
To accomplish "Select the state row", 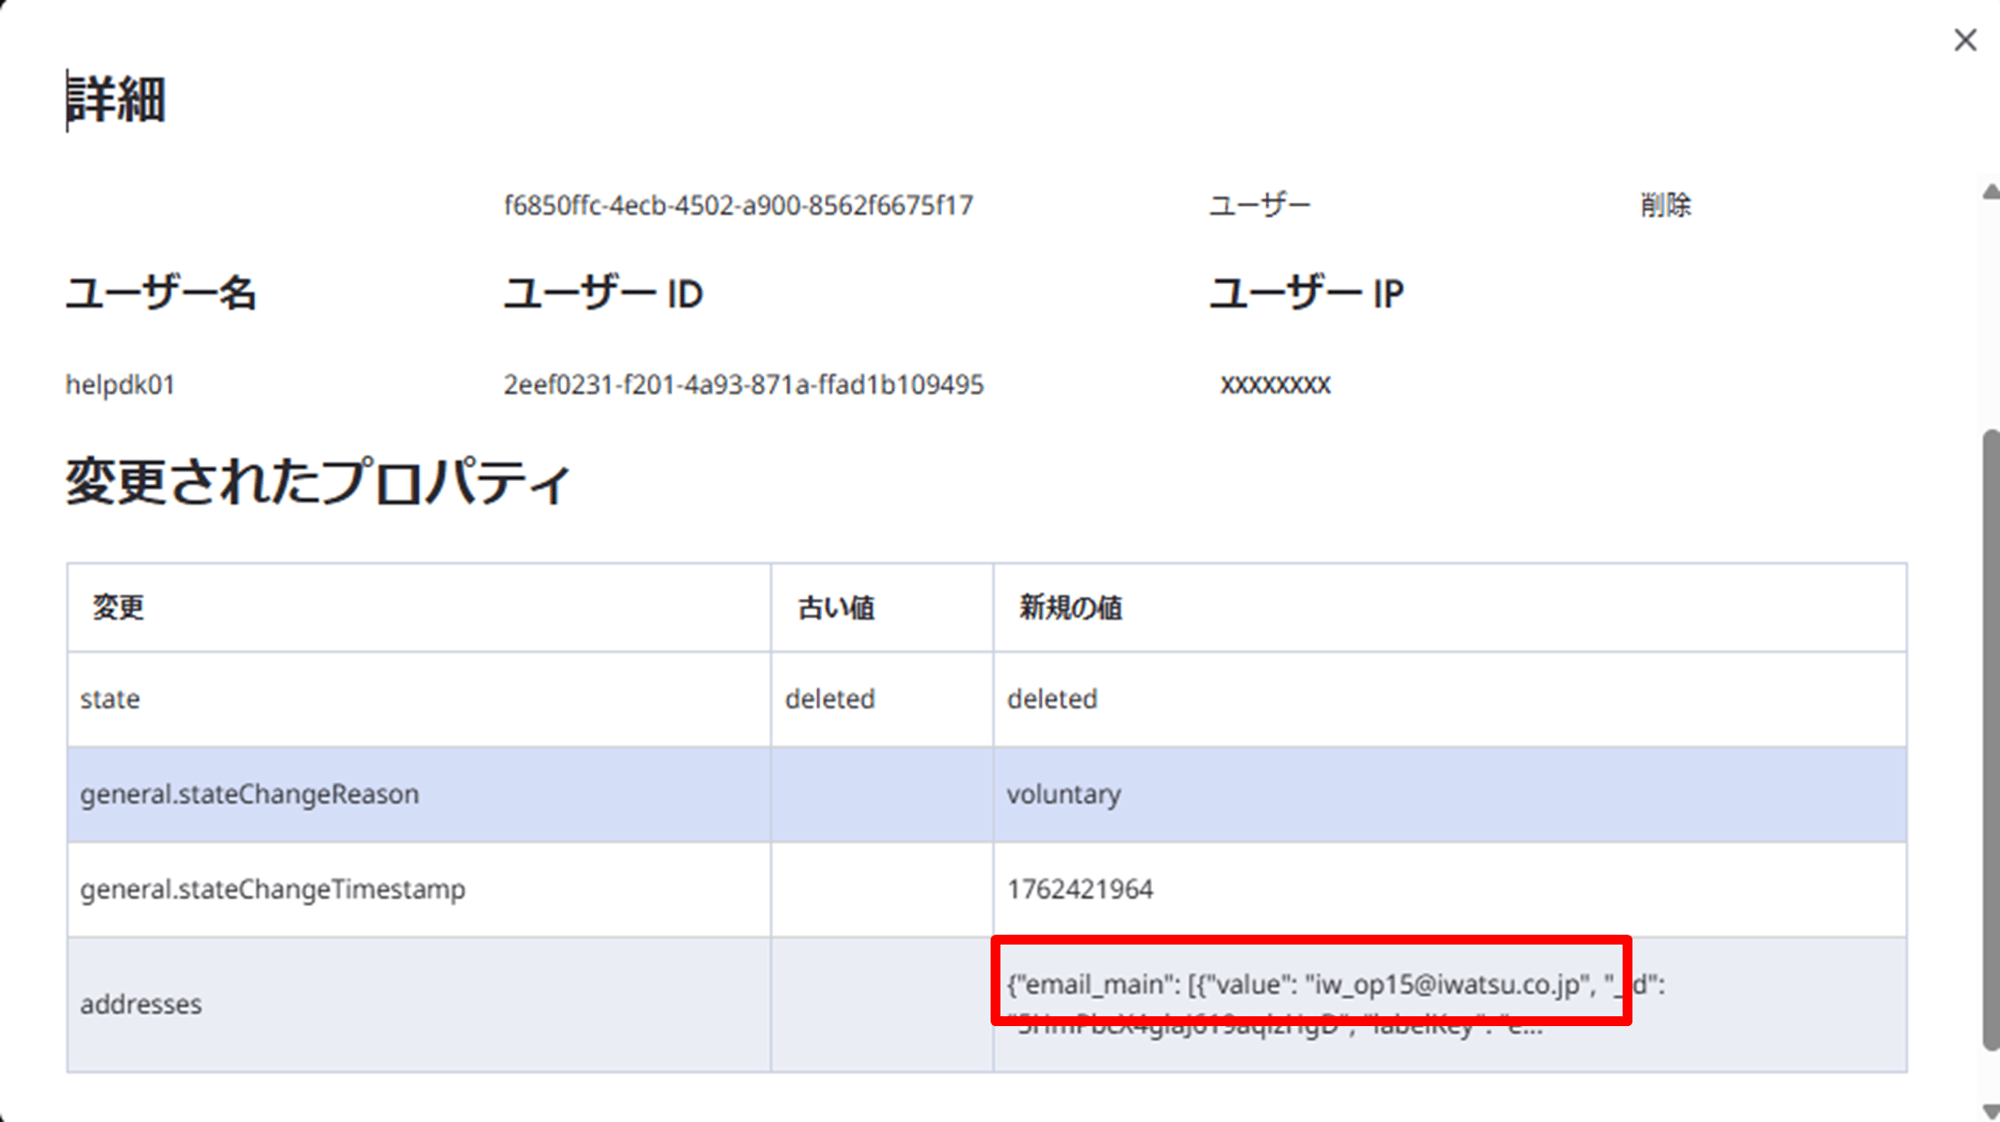I will coord(110,699).
